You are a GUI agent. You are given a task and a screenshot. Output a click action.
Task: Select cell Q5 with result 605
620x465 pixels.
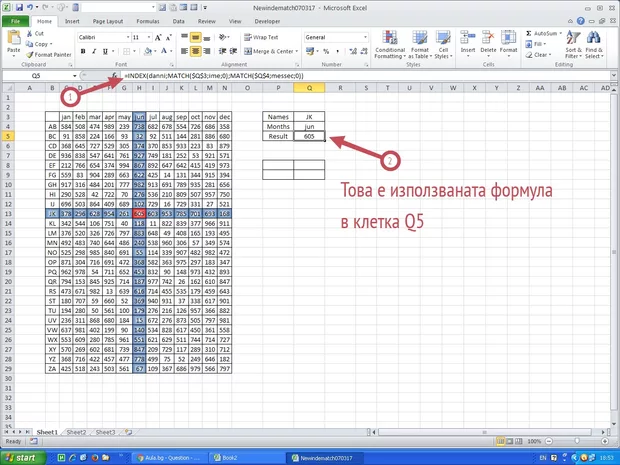pyautogui.click(x=309, y=136)
